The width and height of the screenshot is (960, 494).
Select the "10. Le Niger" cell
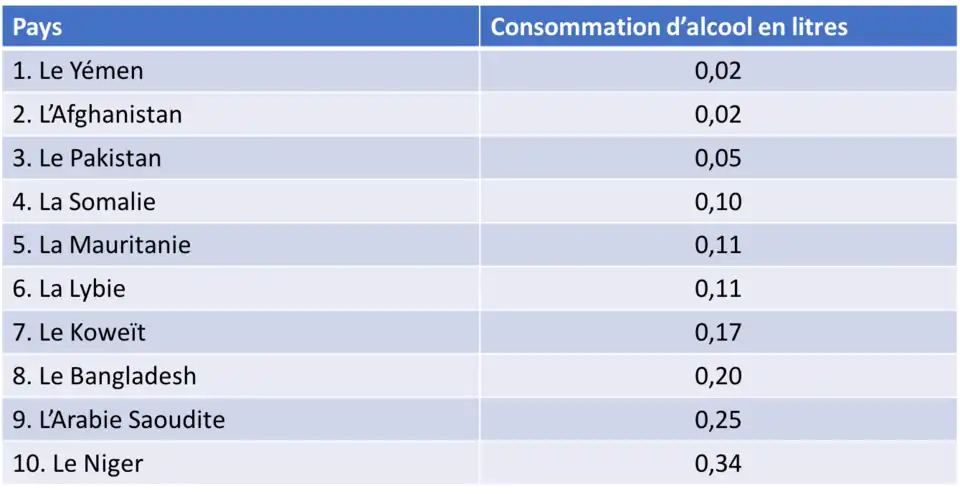coord(78,463)
